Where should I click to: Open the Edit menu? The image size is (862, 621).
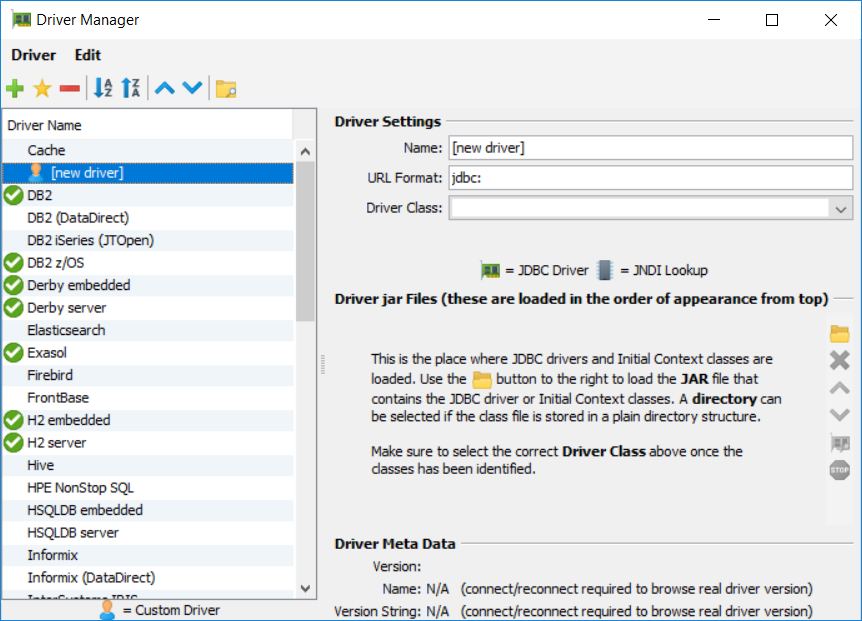tap(88, 55)
